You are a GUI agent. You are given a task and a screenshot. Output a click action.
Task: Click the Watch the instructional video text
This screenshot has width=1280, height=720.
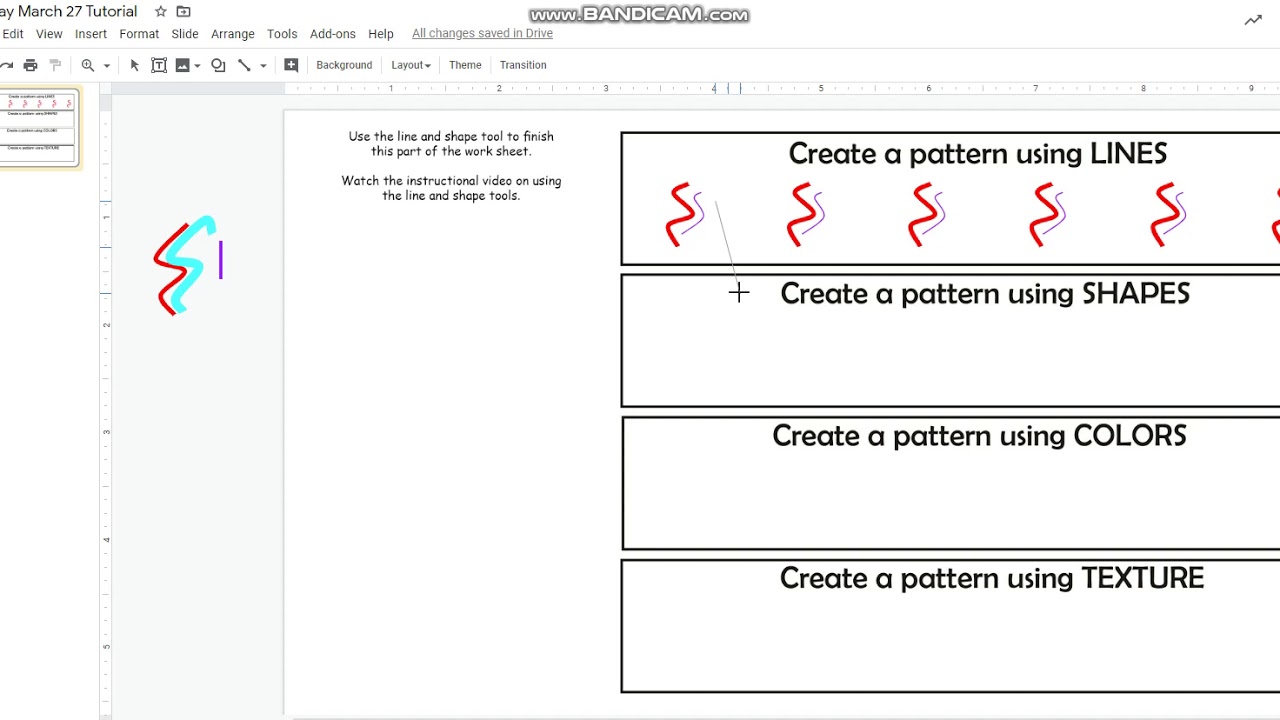pyautogui.click(x=451, y=188)
